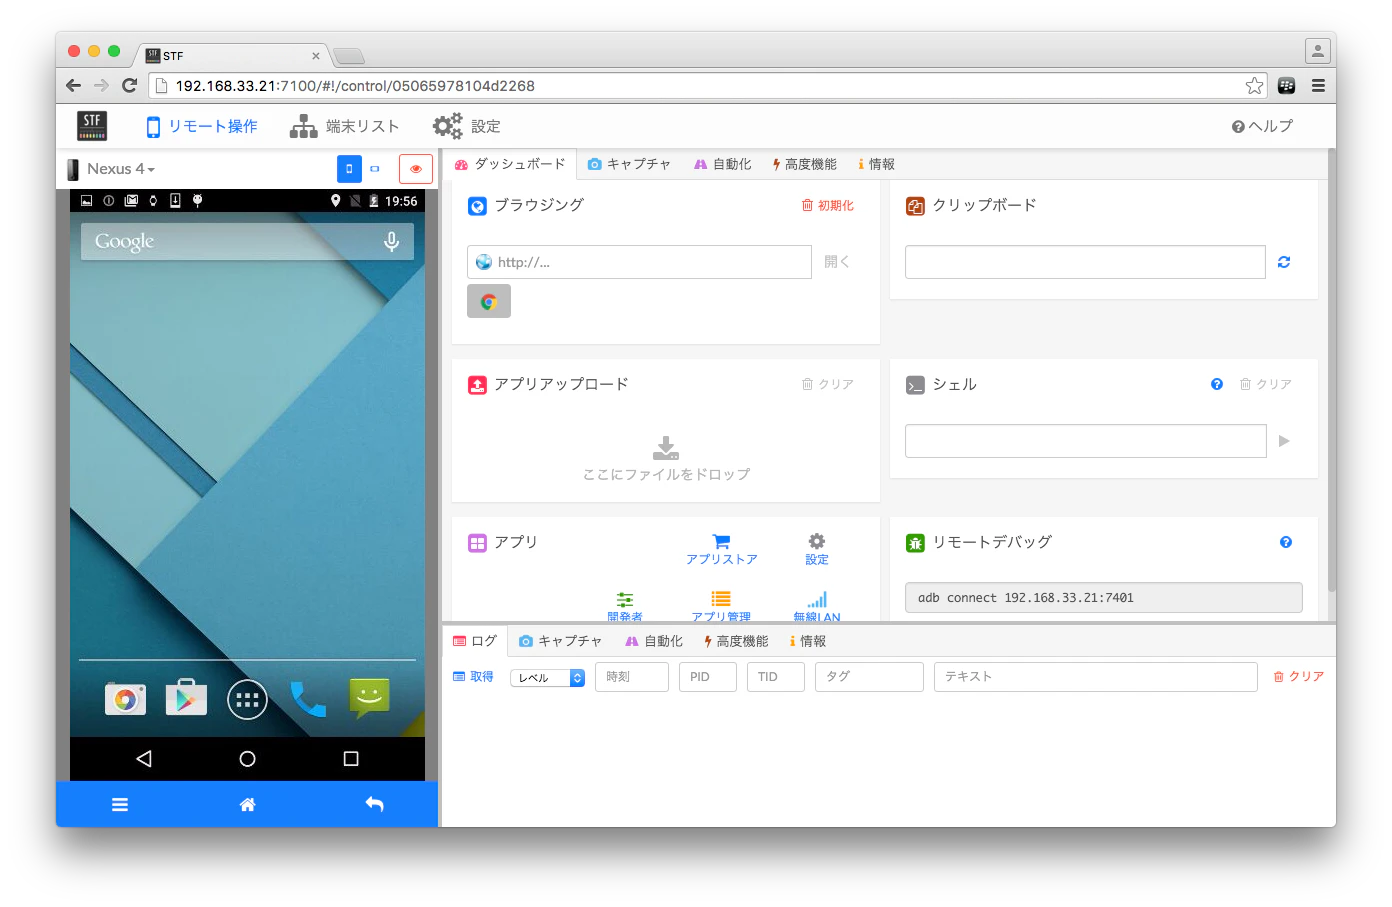The height and width of the screenshot is (907, 1392).
Task: Open the Camera app on device
Action: pyautogui.click(x=125, y=699)
